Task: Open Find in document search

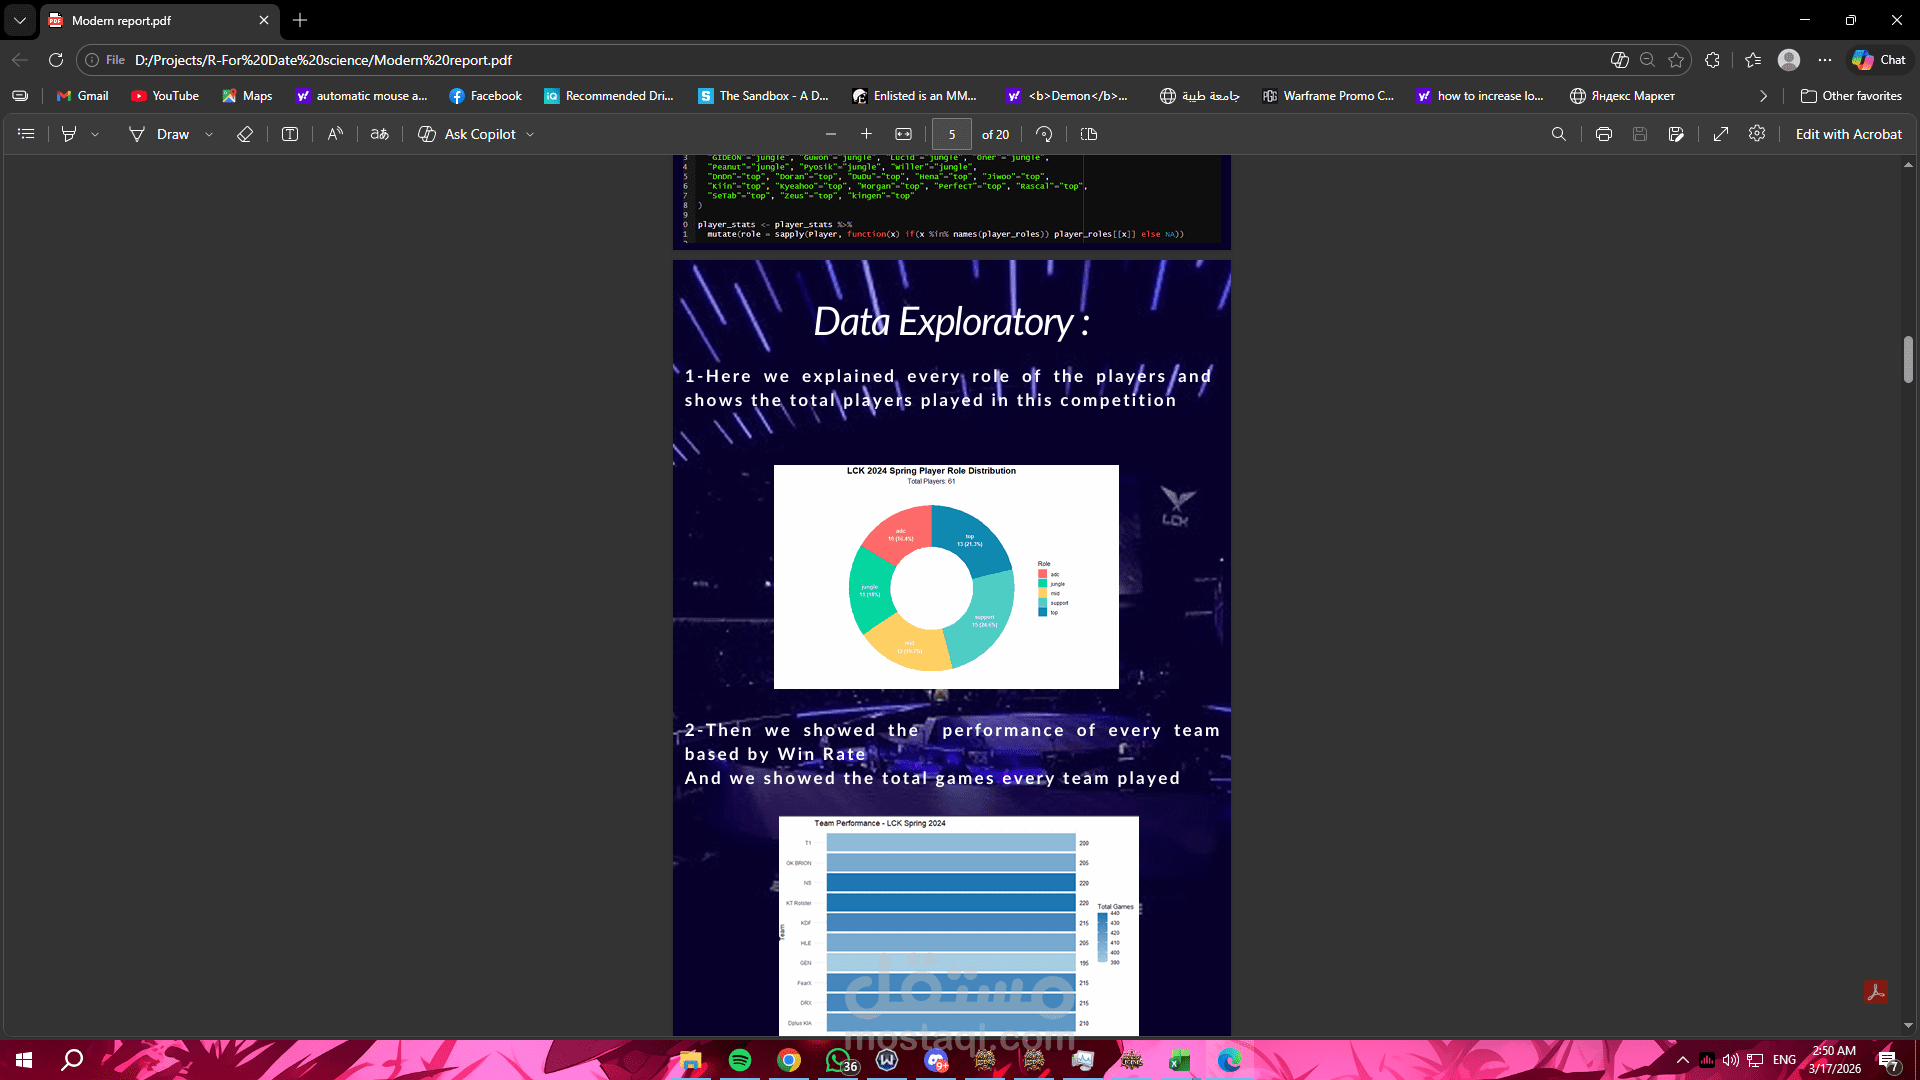Action: coord(1558,134)
